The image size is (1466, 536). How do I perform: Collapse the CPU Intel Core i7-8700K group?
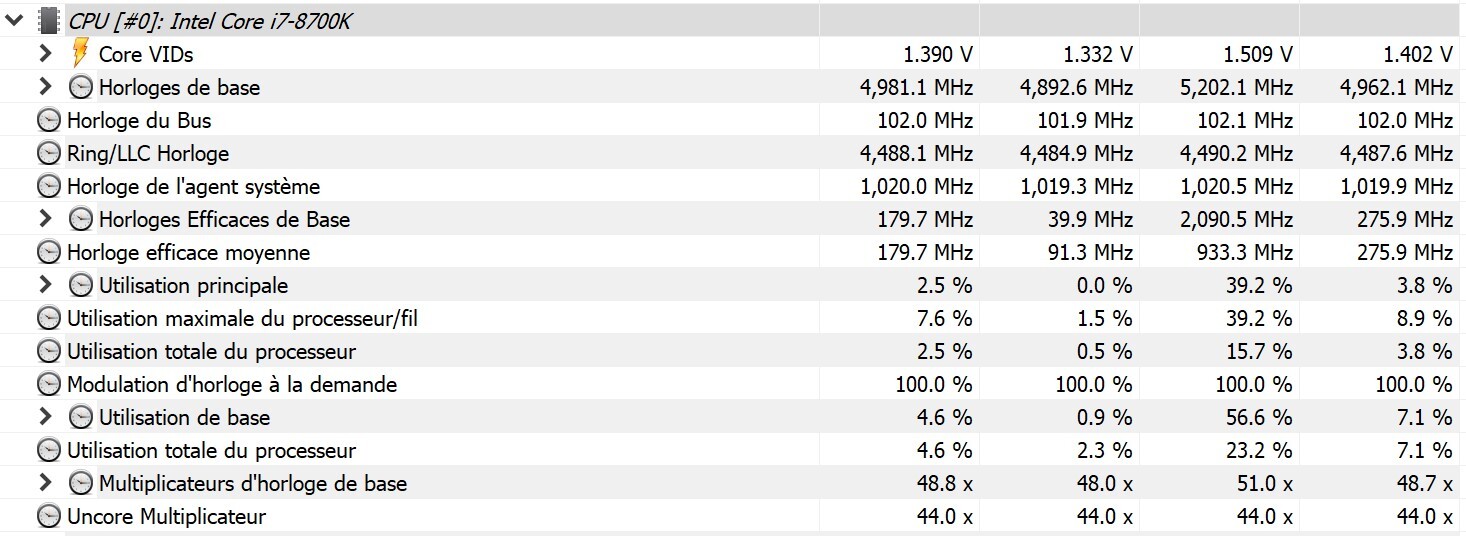(x=14, y=20)
